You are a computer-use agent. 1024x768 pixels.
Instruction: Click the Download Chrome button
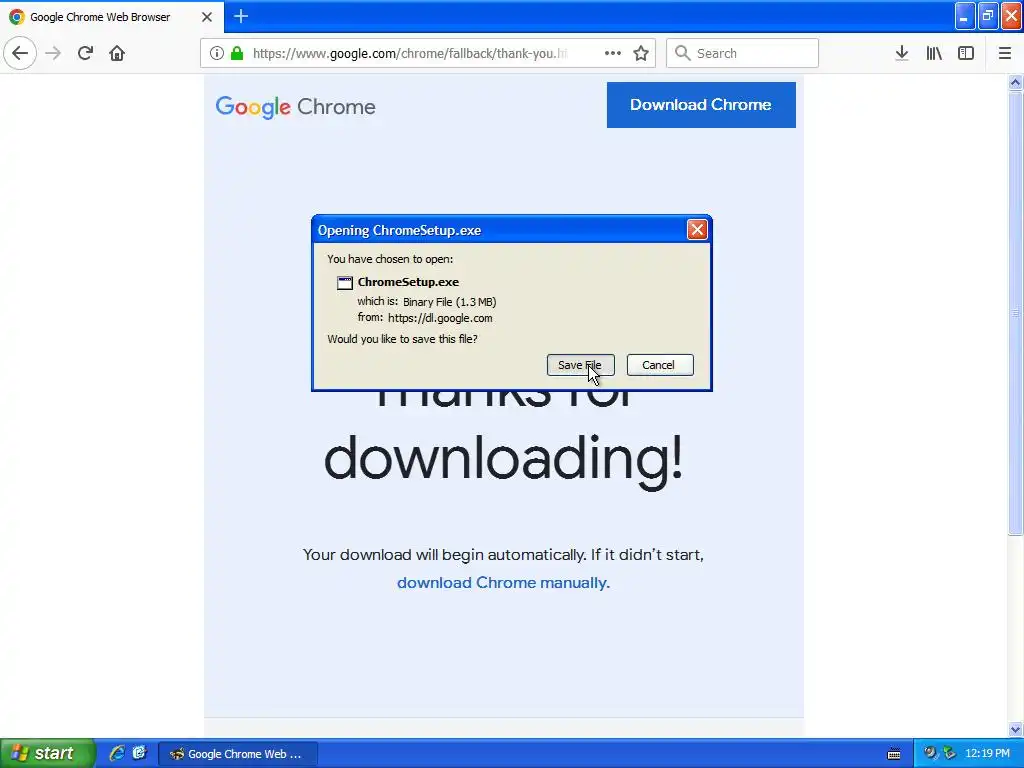(x=701, y=104)
